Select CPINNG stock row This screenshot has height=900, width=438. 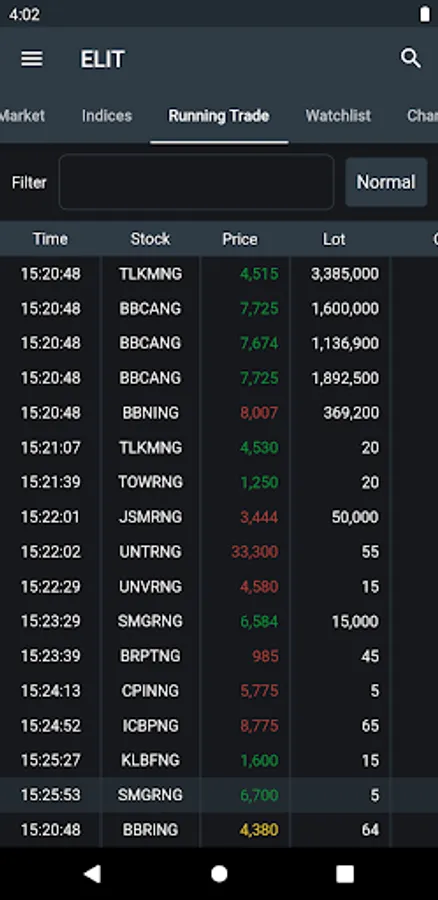(219, 690)
